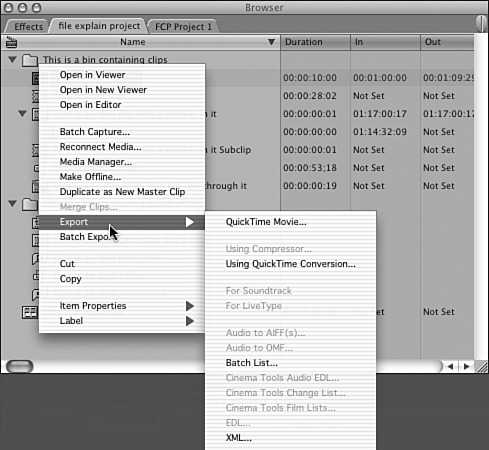Click the duration value 00:00:10:00

coord(310,78)
